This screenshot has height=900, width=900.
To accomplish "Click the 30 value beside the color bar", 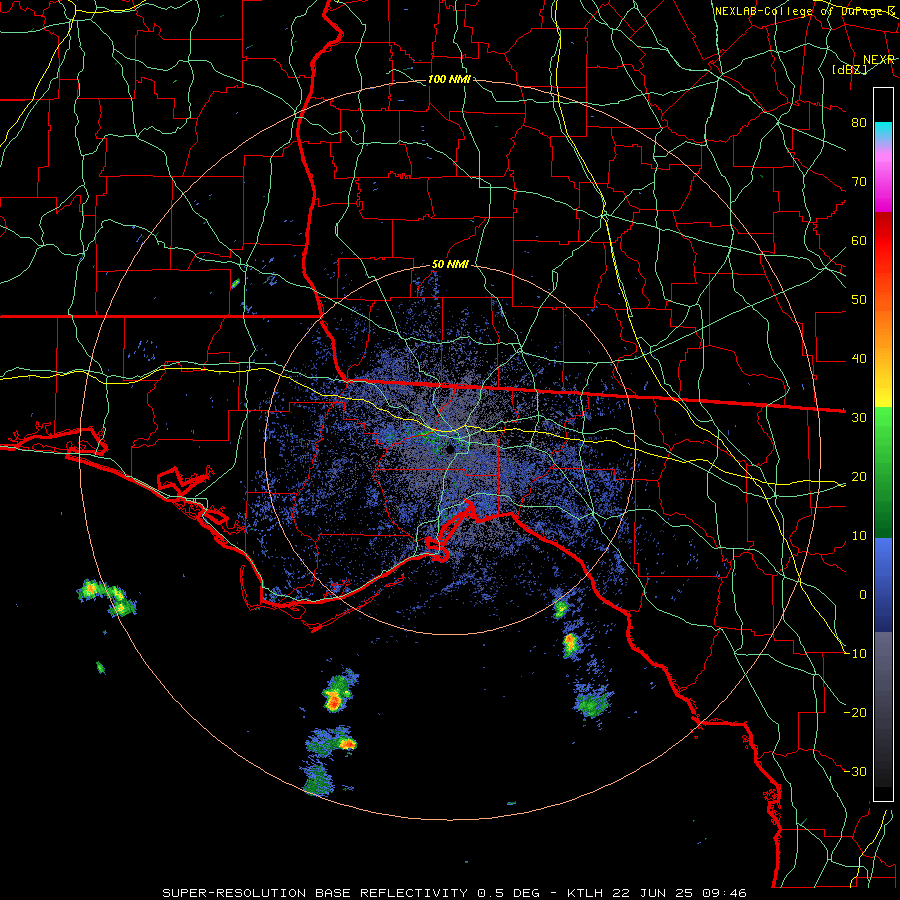I will 859,417.
